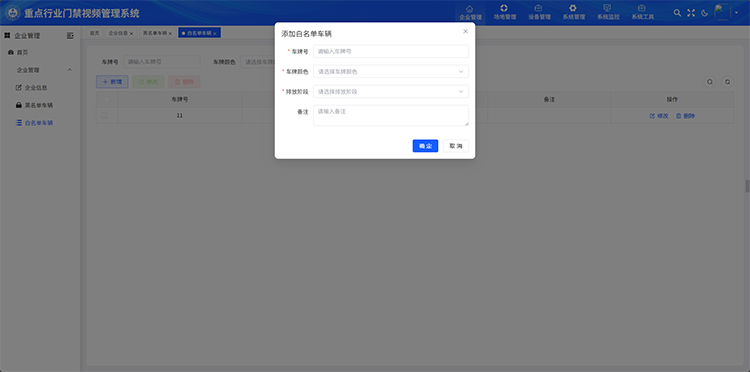The height and width of the screenshot is (372, 750).
Task: Click the 备注 textarea in the dialog
Action: [391, 115]
